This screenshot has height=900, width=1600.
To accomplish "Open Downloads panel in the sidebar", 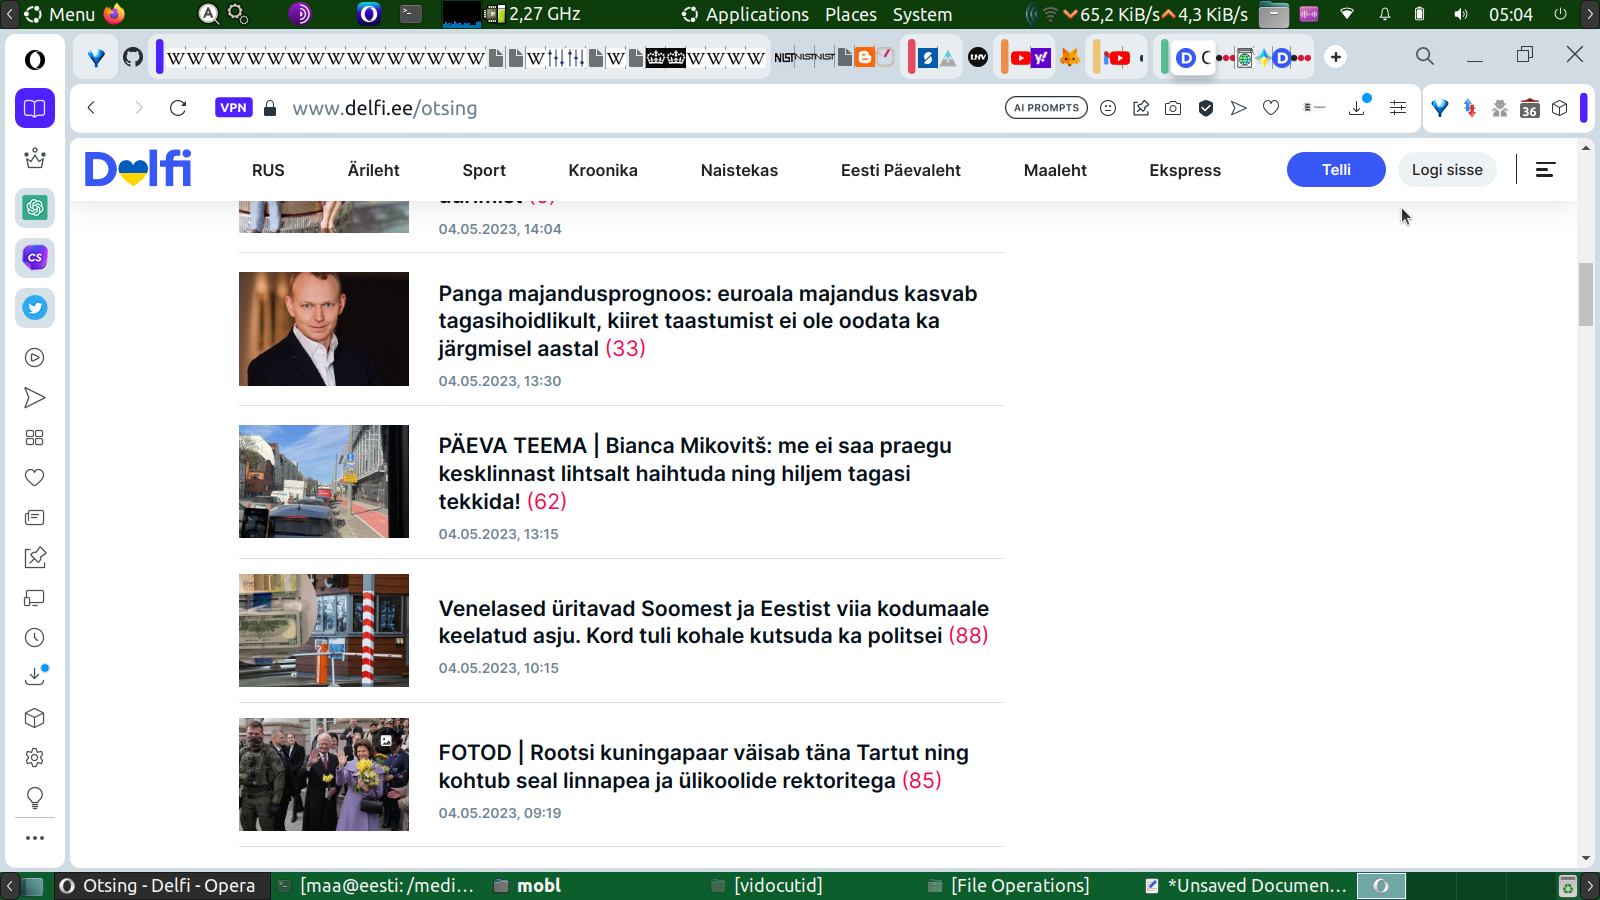I will pyautogui.click(x=35, y=677).
